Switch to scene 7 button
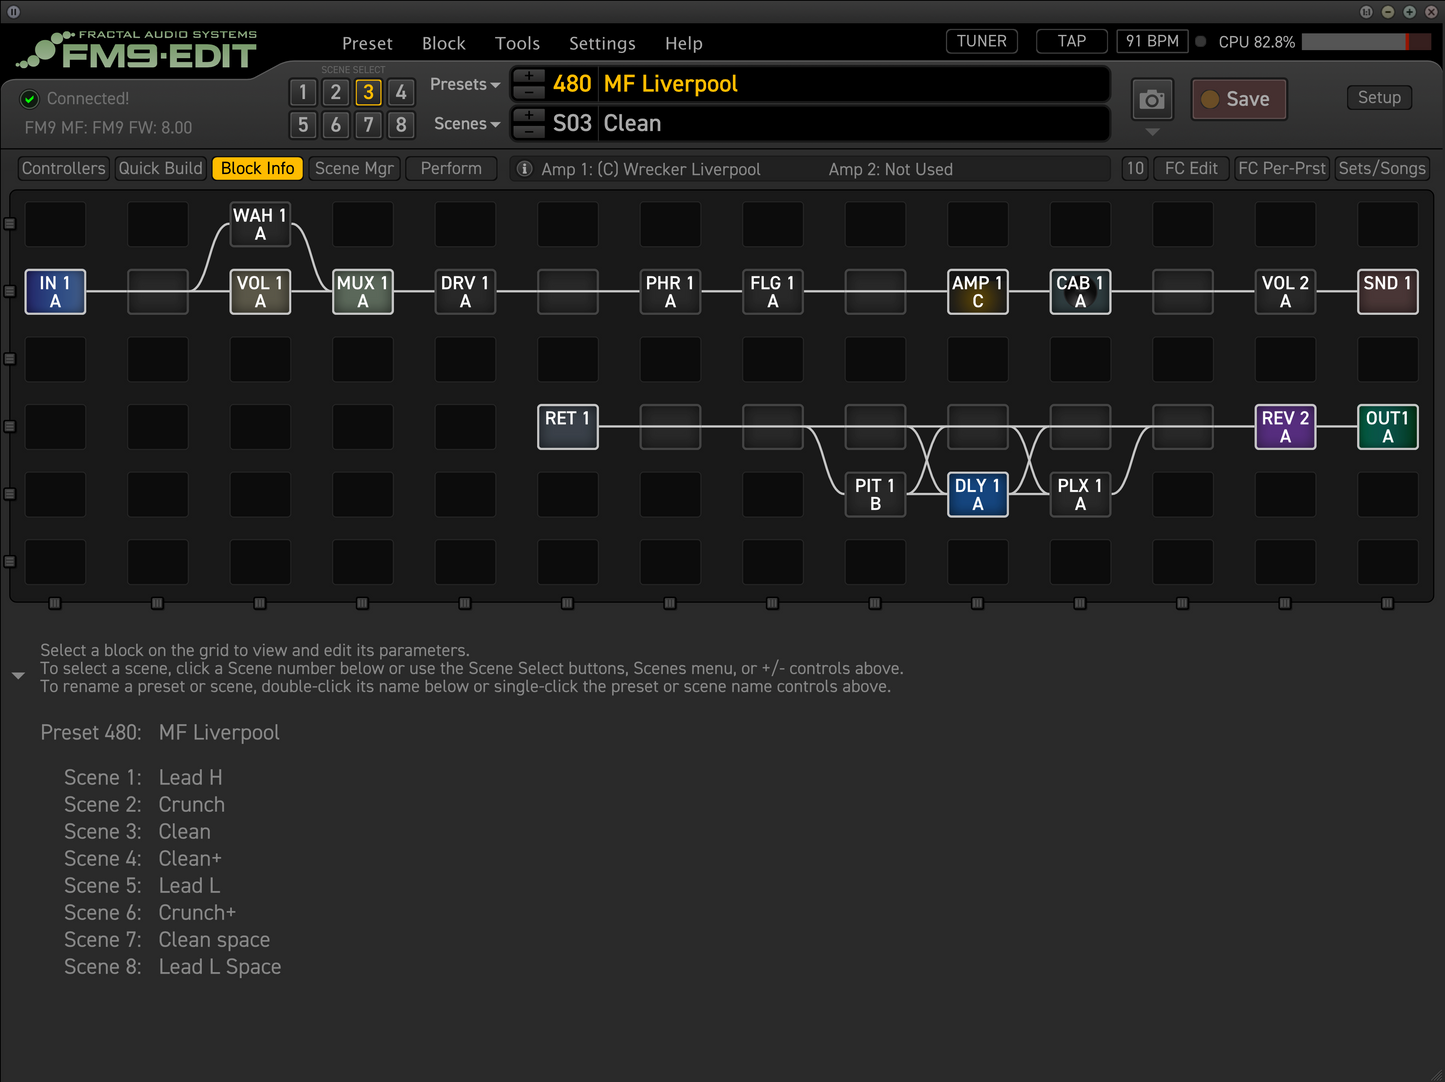 (x=368, y=125)
